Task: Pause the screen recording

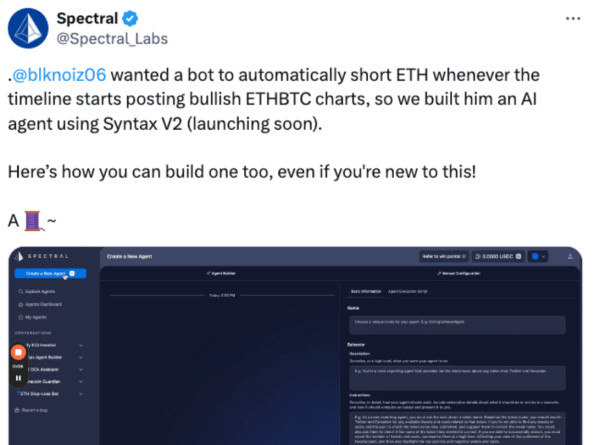Action: pos(18,379)
